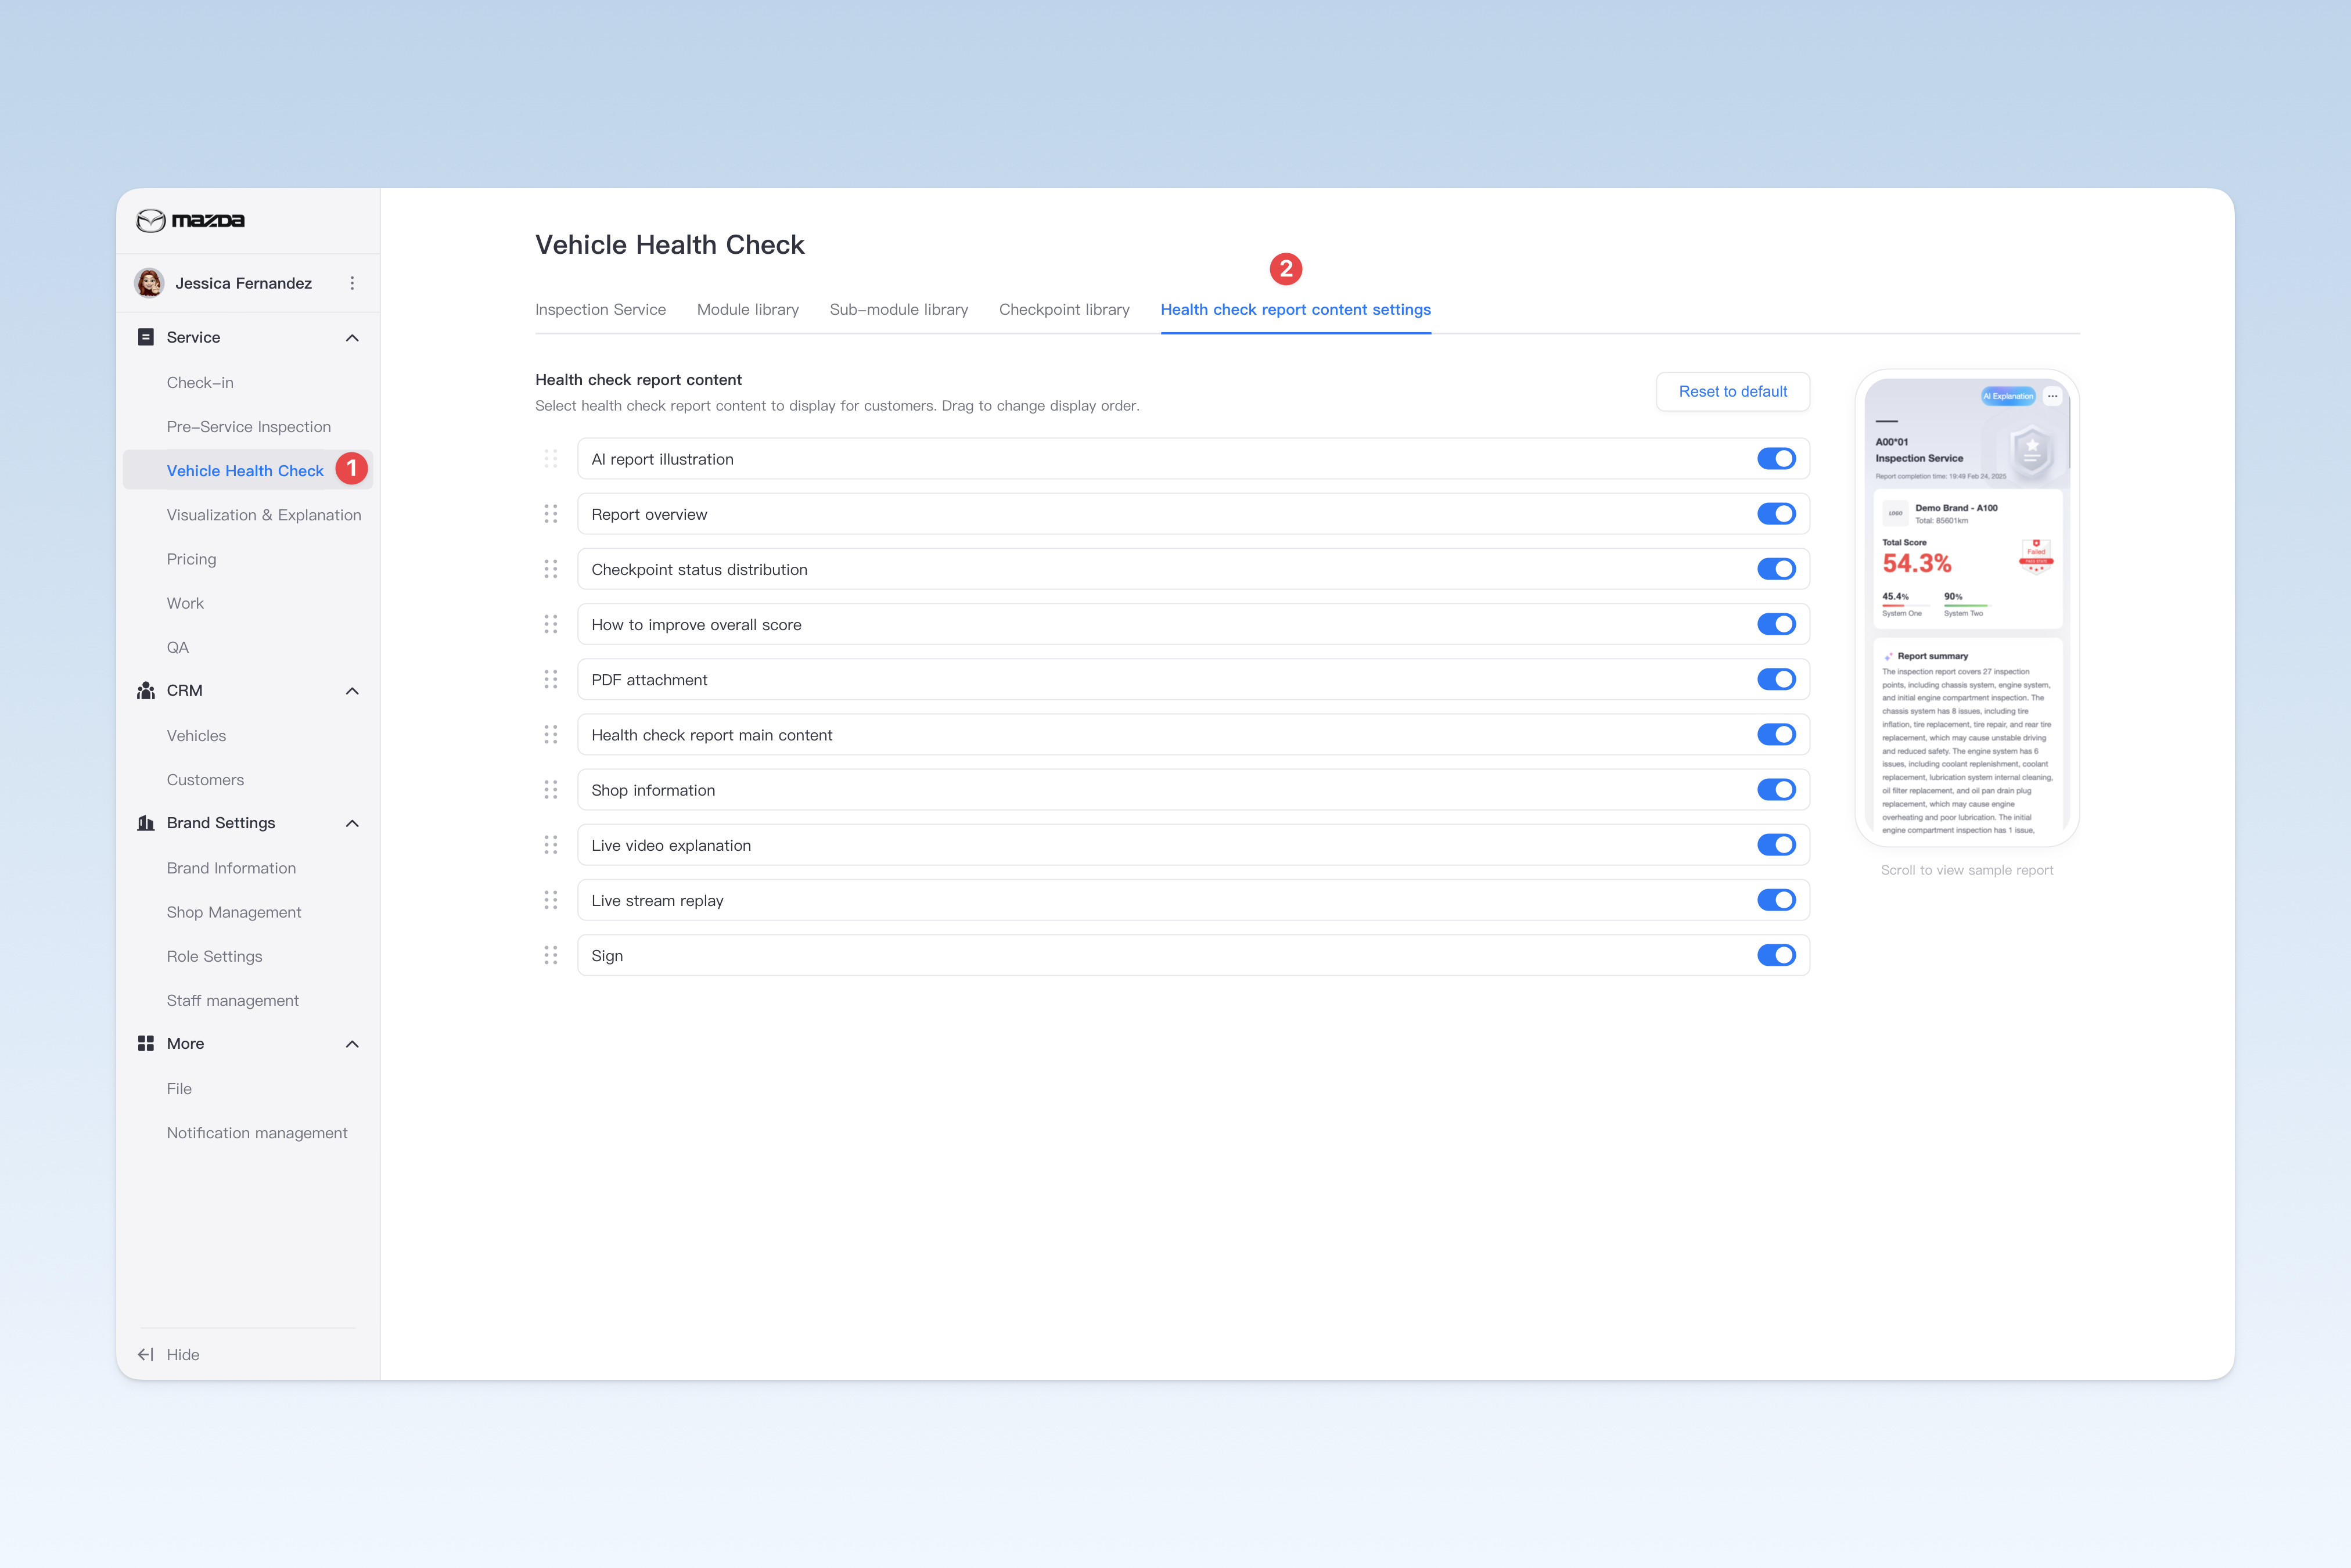Click Jessica Fernandez's avatar picture
Screen dimensions: 2351x1568
point(150,283)
